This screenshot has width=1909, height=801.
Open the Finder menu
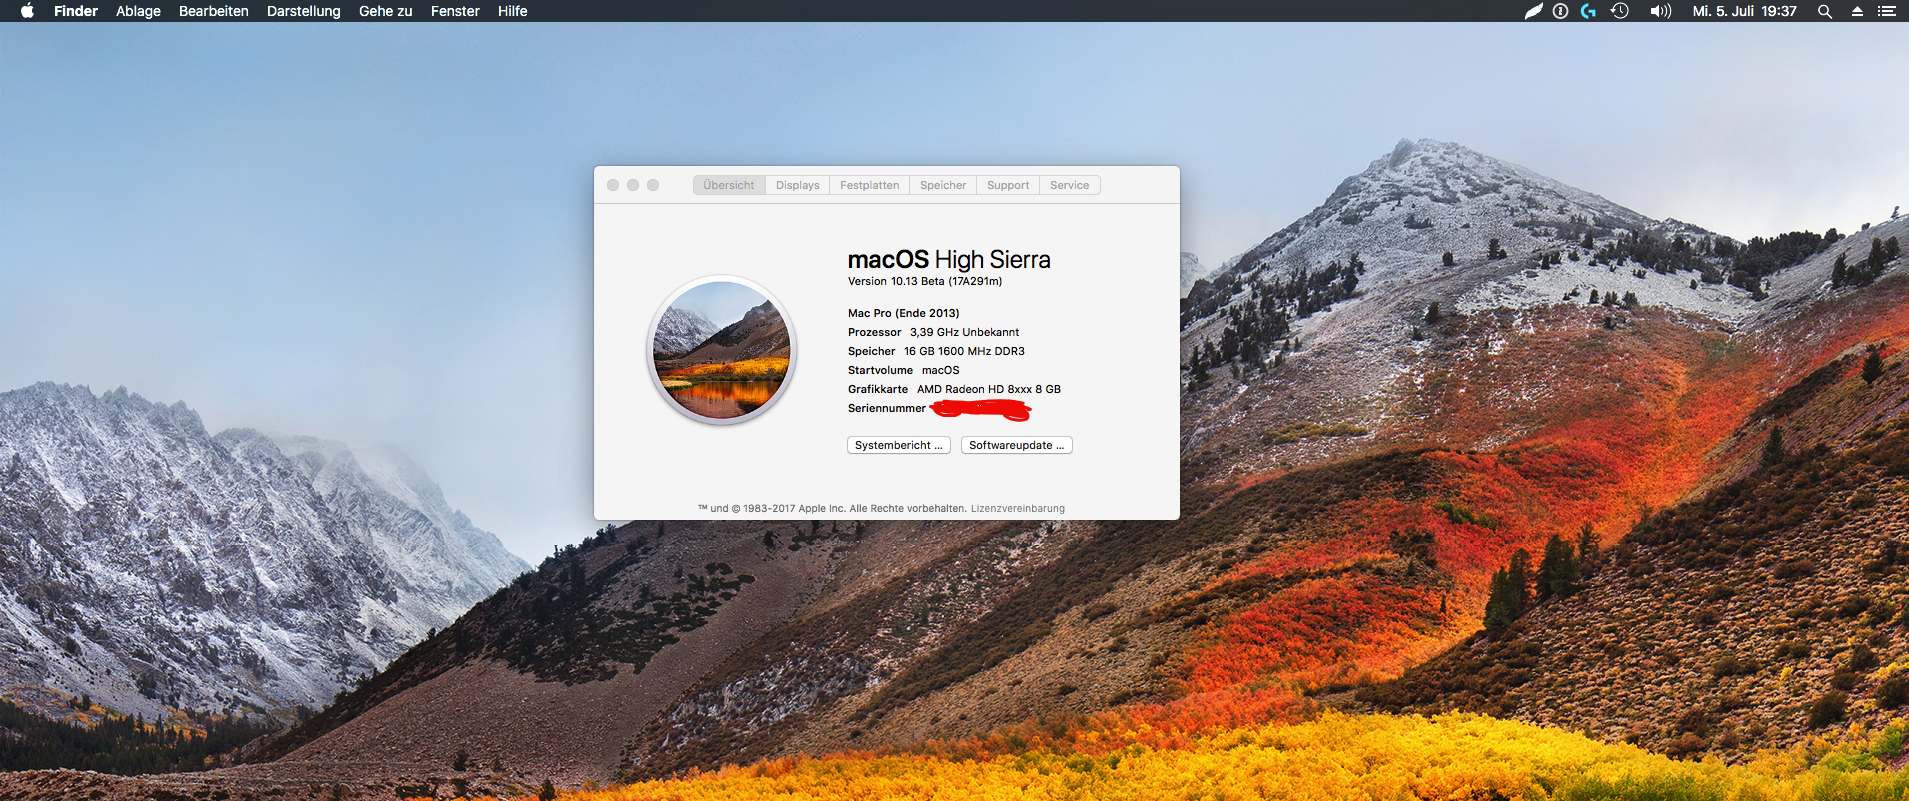pyautogui.click(x=76, y=11)
